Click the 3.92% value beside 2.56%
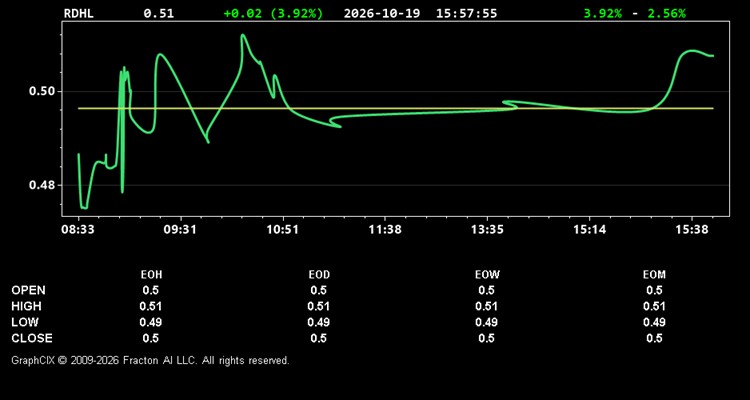 coord(603,13)
